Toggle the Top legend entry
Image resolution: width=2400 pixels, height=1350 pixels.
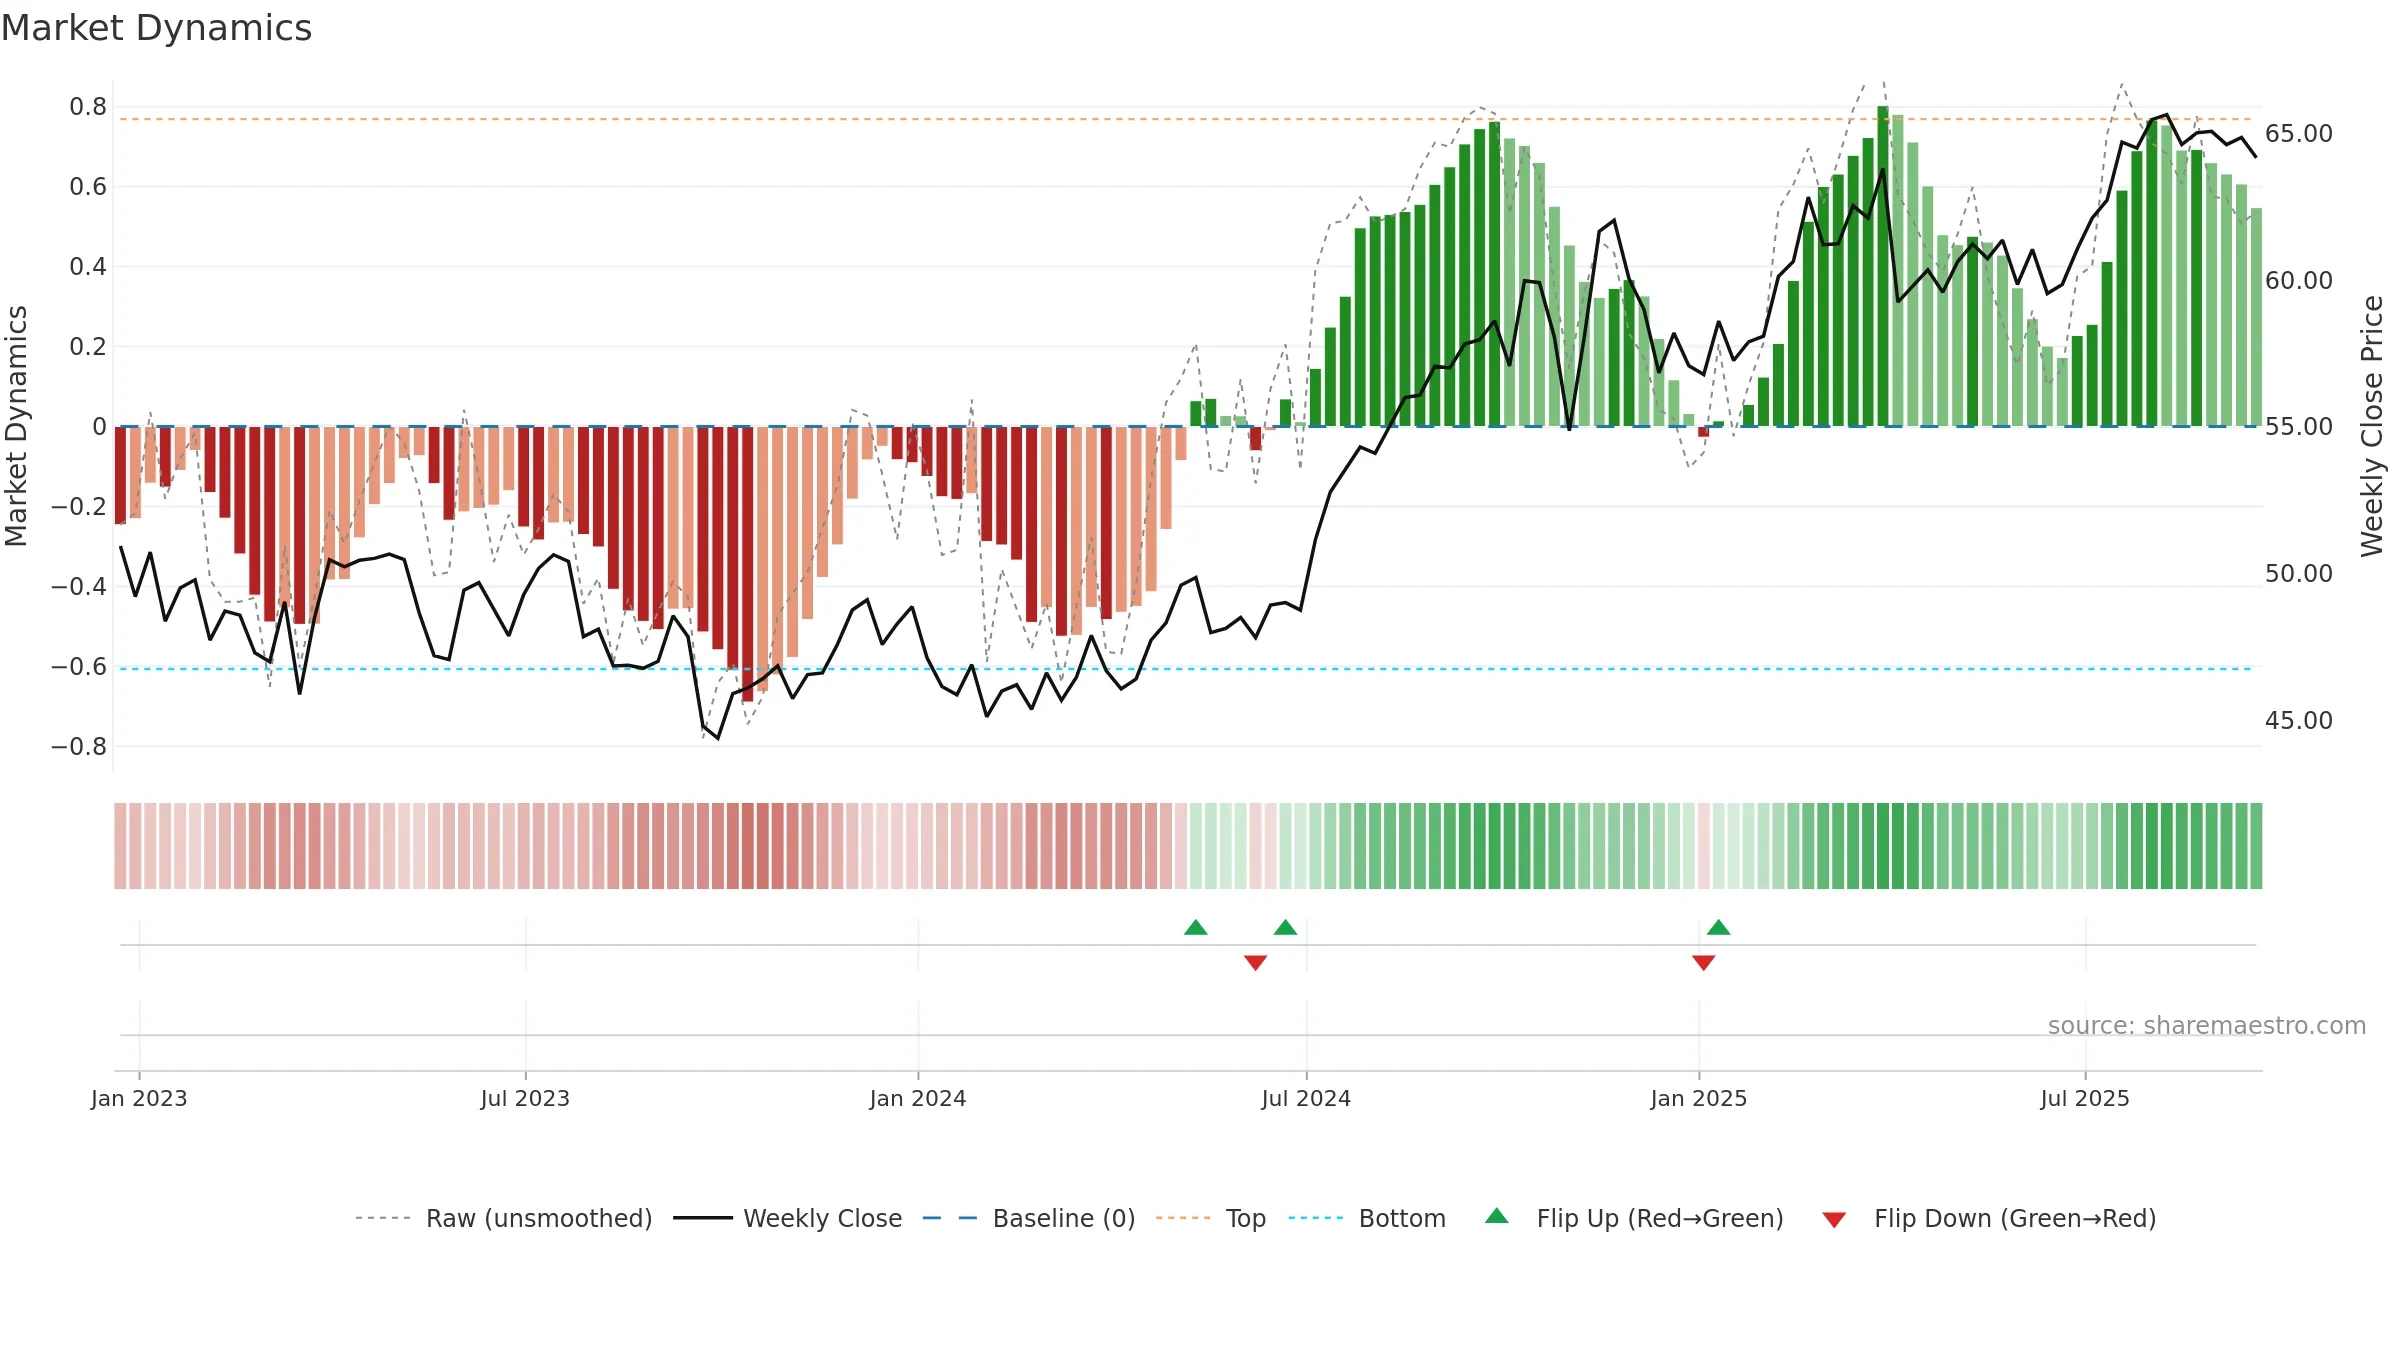point(1211,1218)
